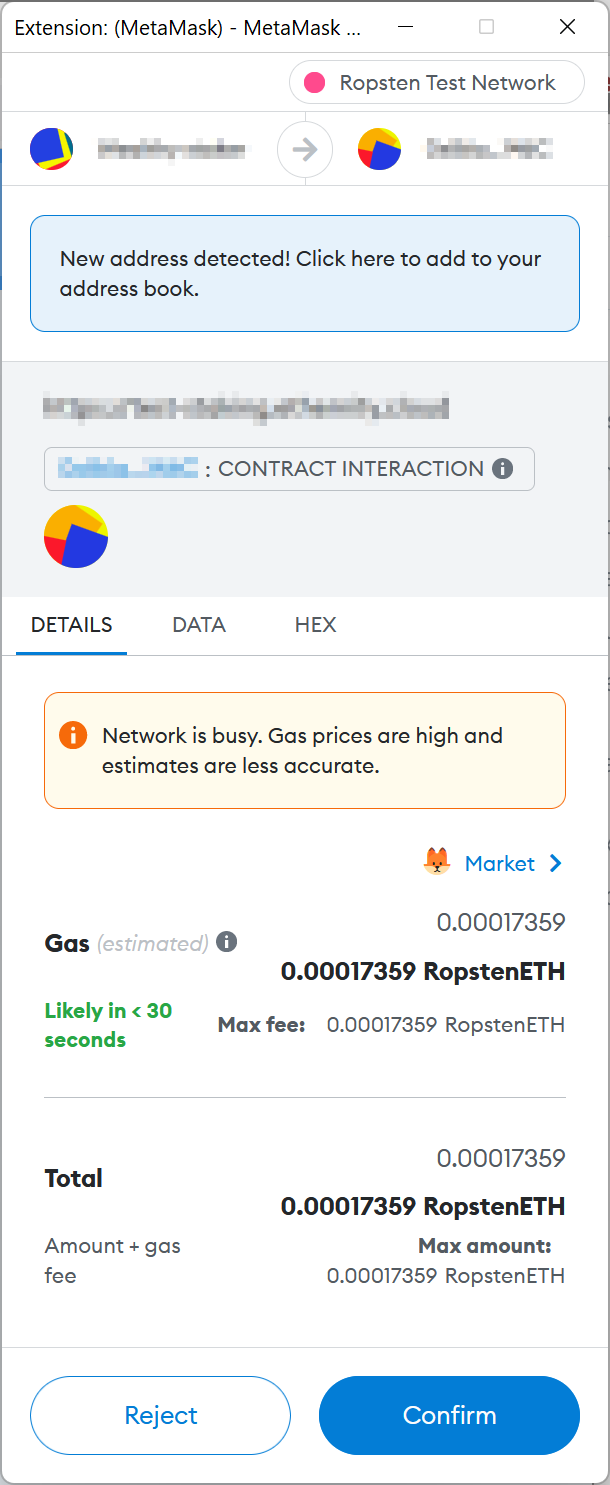Click the sender account avatar icon
The height and width of the screenshot is (1485, 610).
51,150
